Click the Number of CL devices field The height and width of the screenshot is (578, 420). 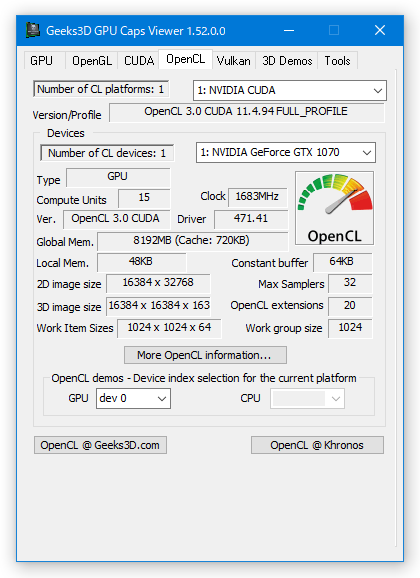[107, 153]
